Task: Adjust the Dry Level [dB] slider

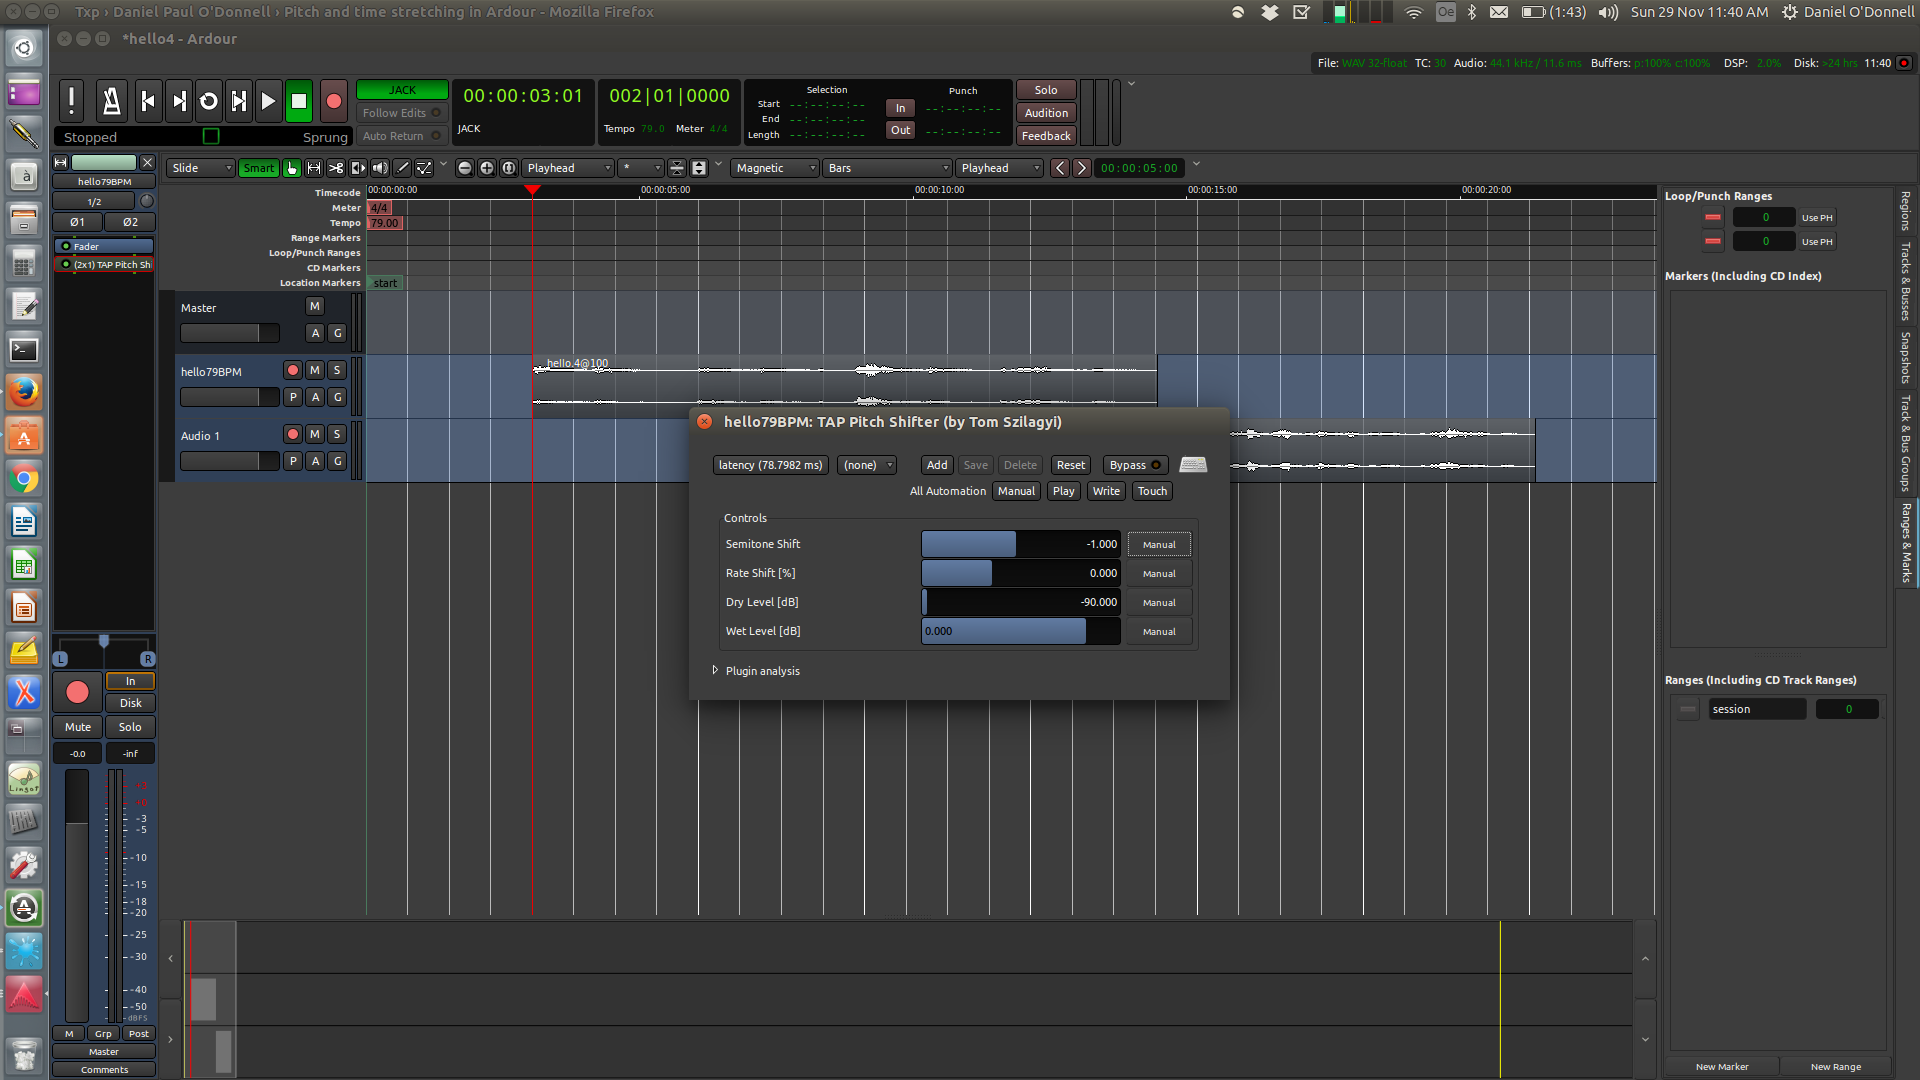Action: tap(1020, 603)
